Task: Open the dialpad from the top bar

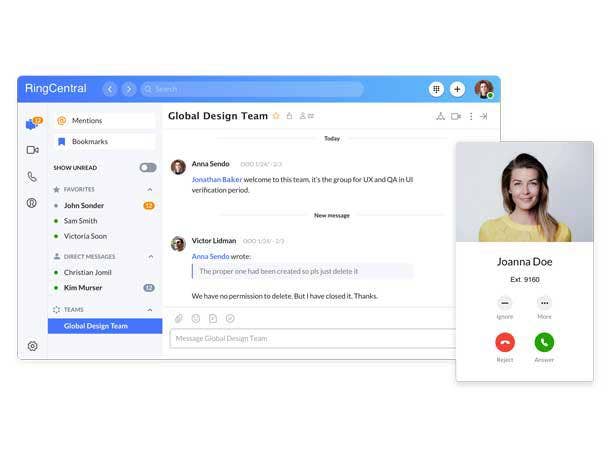Action: click(436, 89)
